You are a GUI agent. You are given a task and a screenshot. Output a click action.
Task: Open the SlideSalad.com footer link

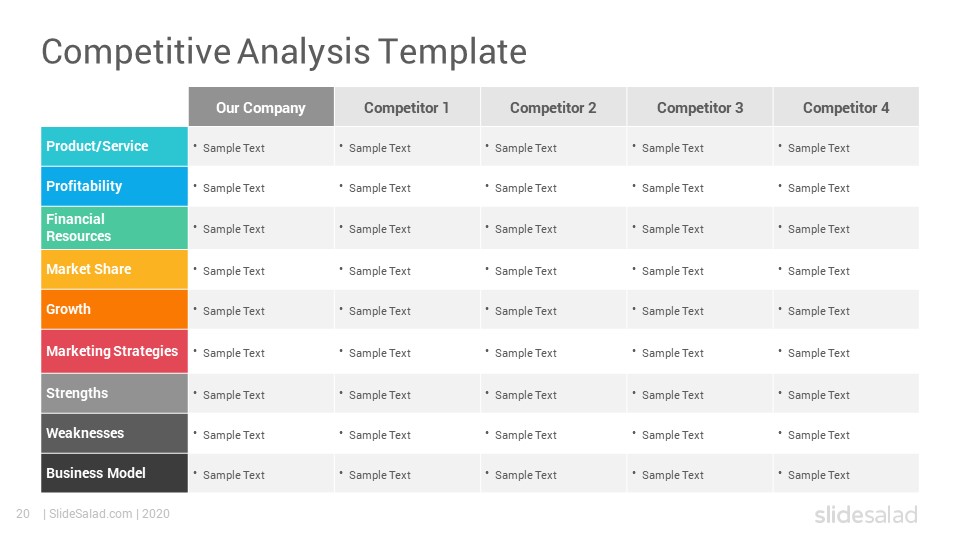(91, 514)
